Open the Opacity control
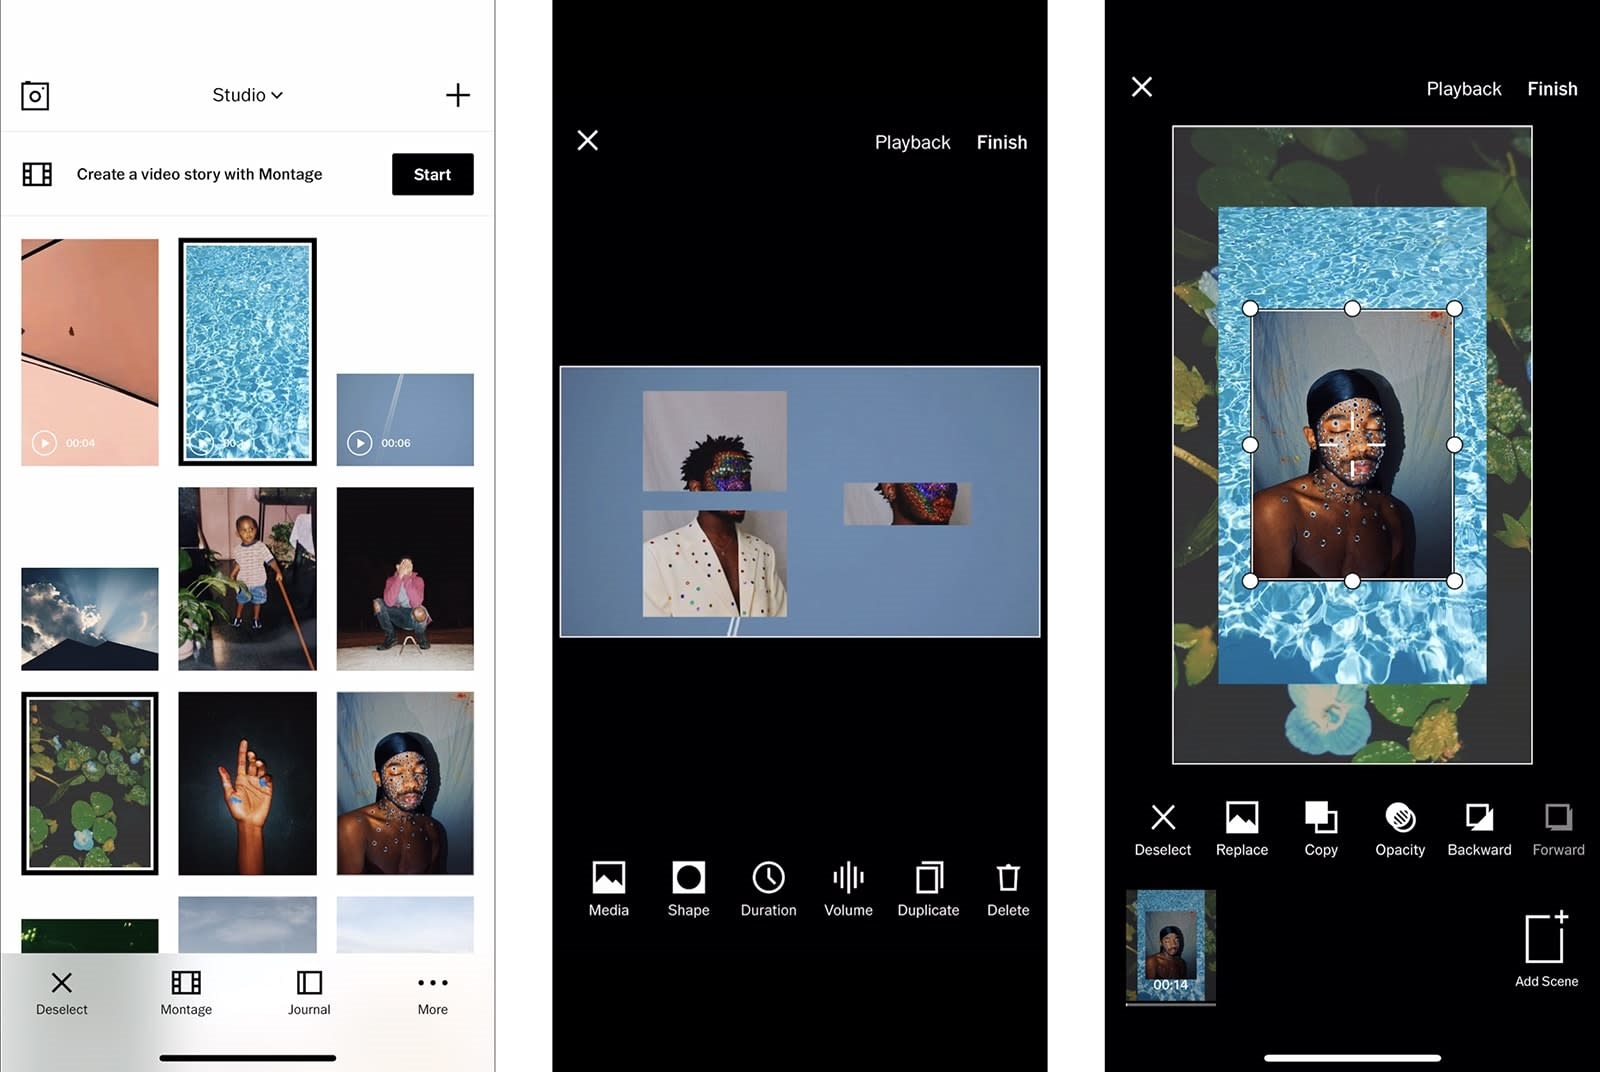1600x1072 pixels. [x=1399, y=828]
